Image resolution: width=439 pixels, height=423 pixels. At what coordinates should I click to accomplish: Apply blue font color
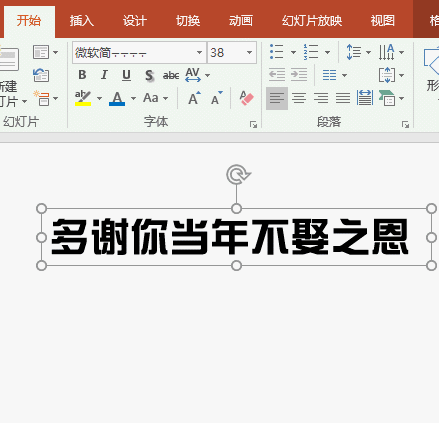117,99
